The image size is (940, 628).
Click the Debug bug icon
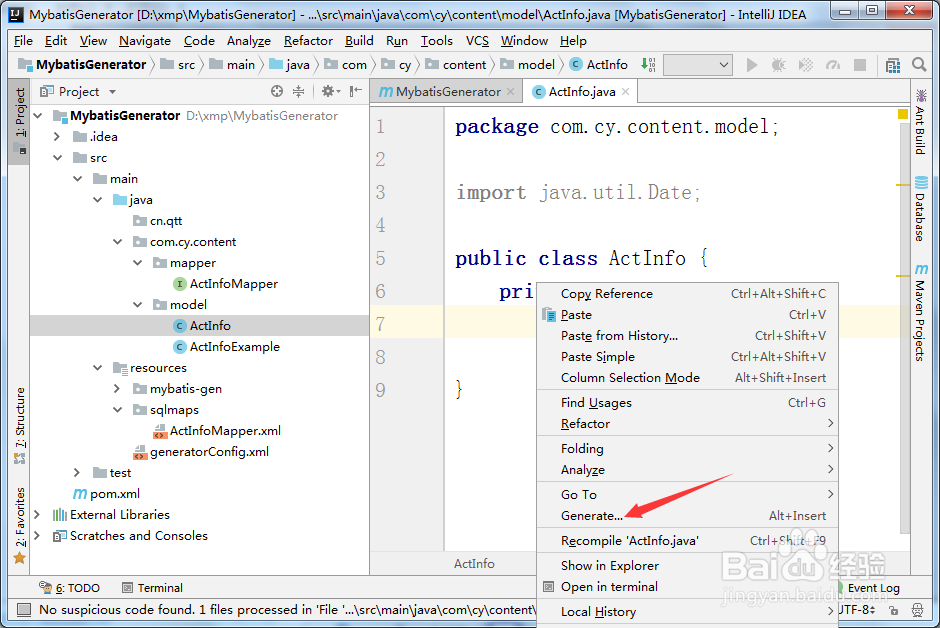[x=778, y=65]
